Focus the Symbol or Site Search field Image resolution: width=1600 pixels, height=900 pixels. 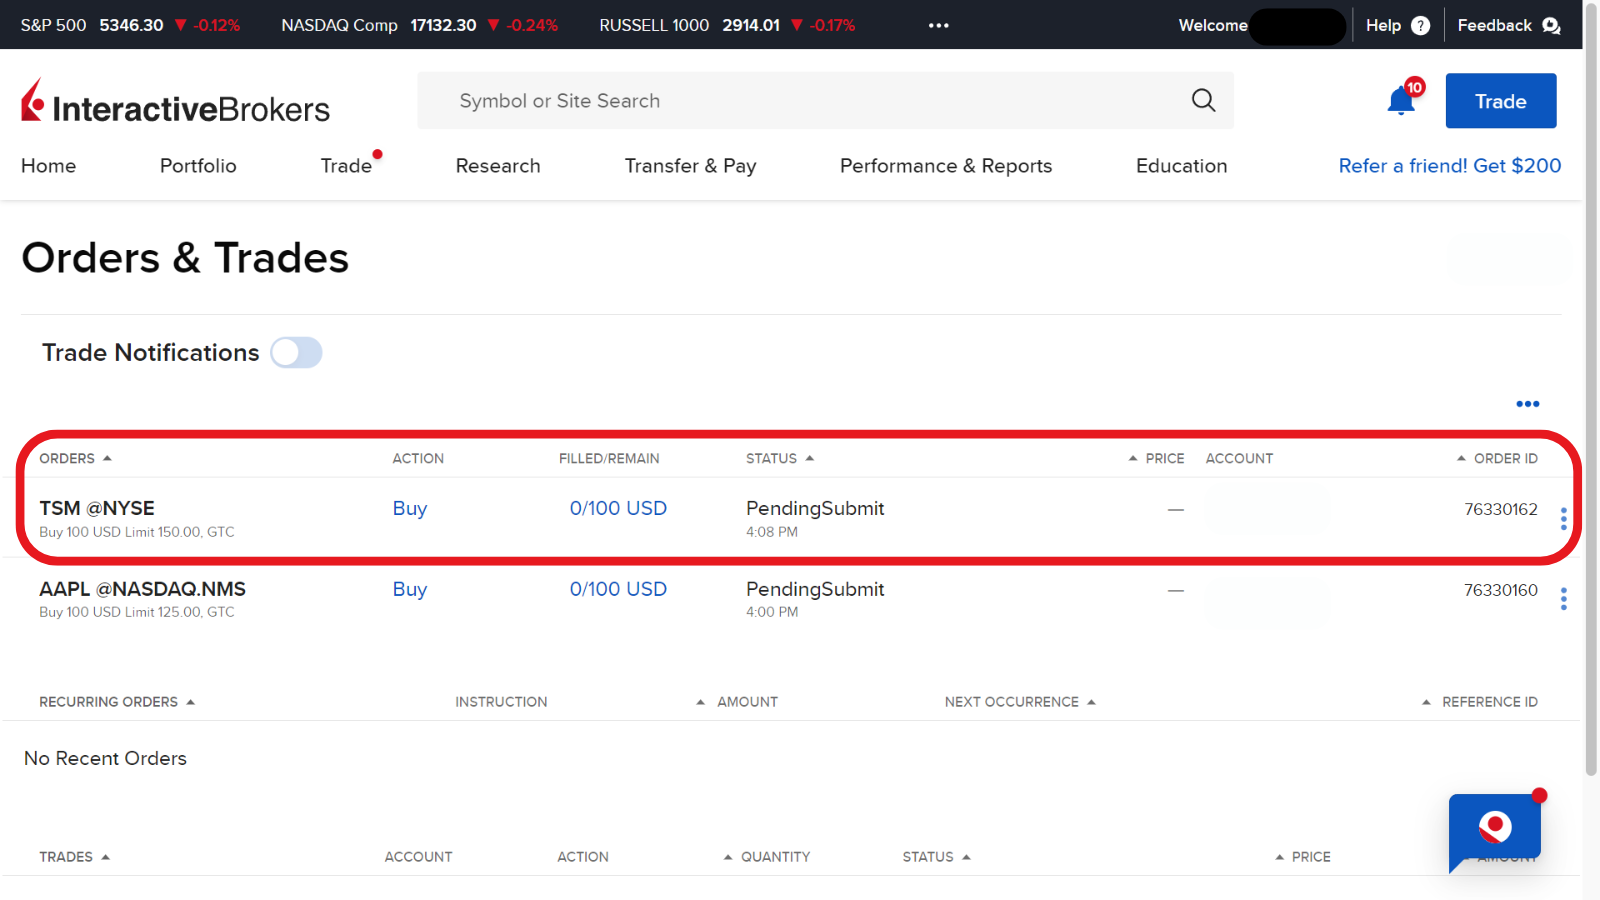800,101
